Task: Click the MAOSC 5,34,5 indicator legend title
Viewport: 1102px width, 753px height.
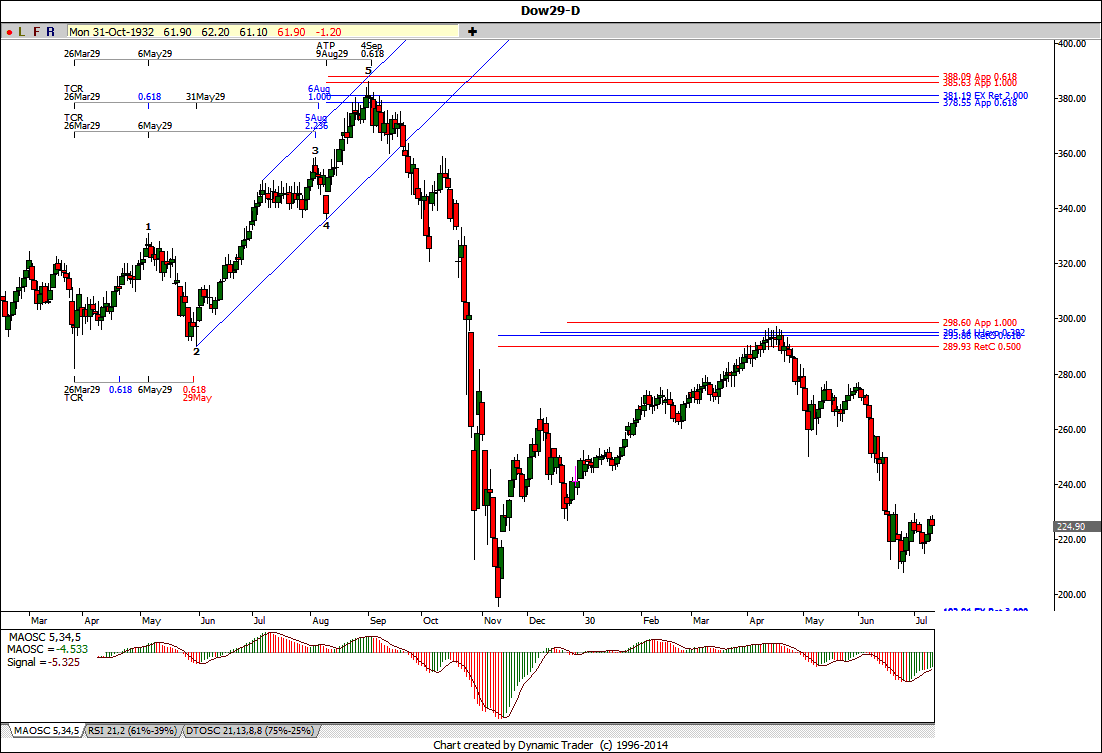Action: (x=45, y=637)
